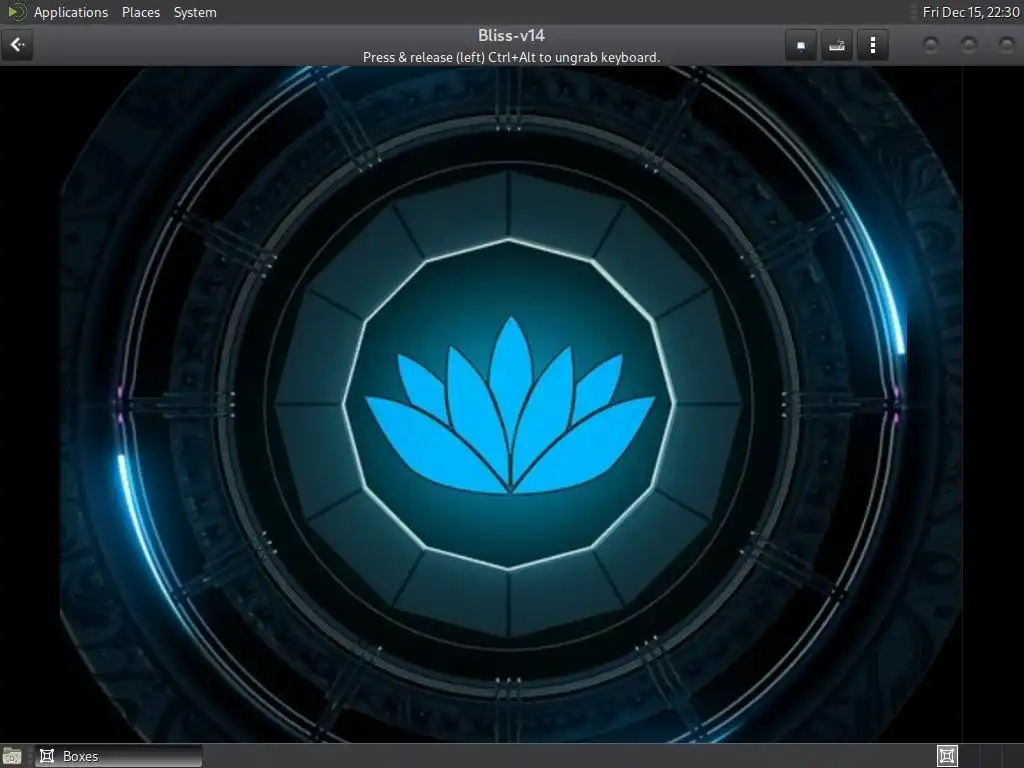Image resolution: width=1024 pixels, height=768 pixels.
Task: Click the middle round window control button
Action: tap(968, 45)
